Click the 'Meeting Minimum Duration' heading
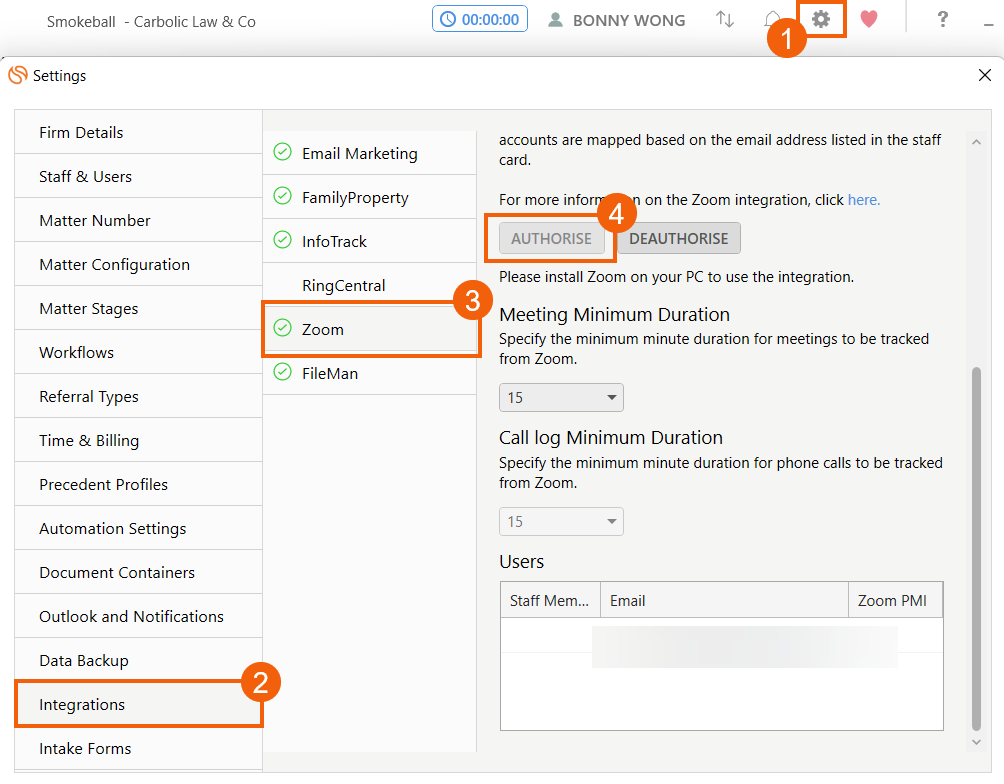This screenshot has width=1004, height=784. click(614, 314)
